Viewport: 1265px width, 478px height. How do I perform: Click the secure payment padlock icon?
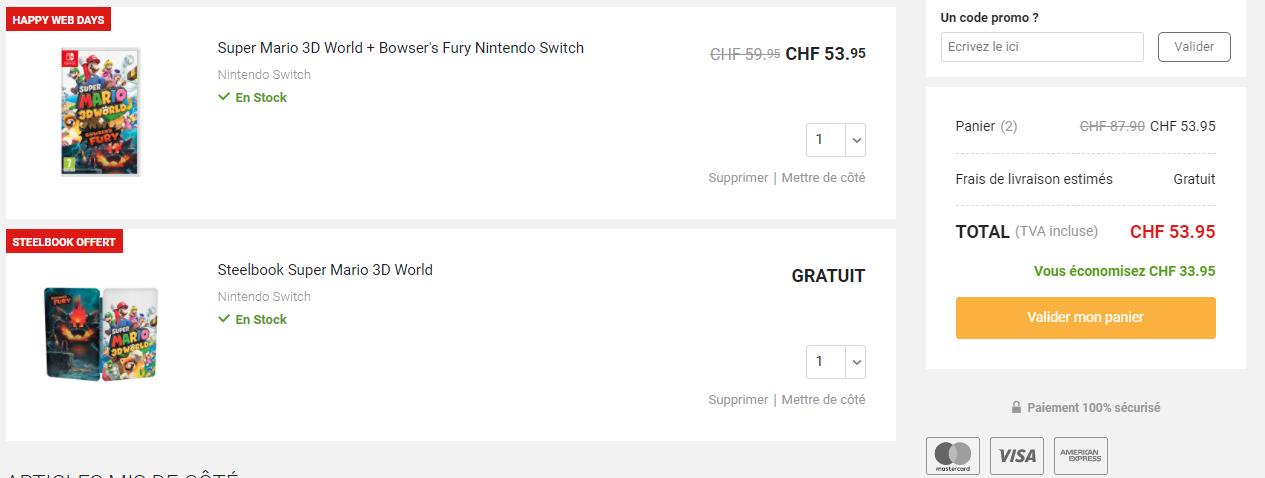coord(1016,408)
